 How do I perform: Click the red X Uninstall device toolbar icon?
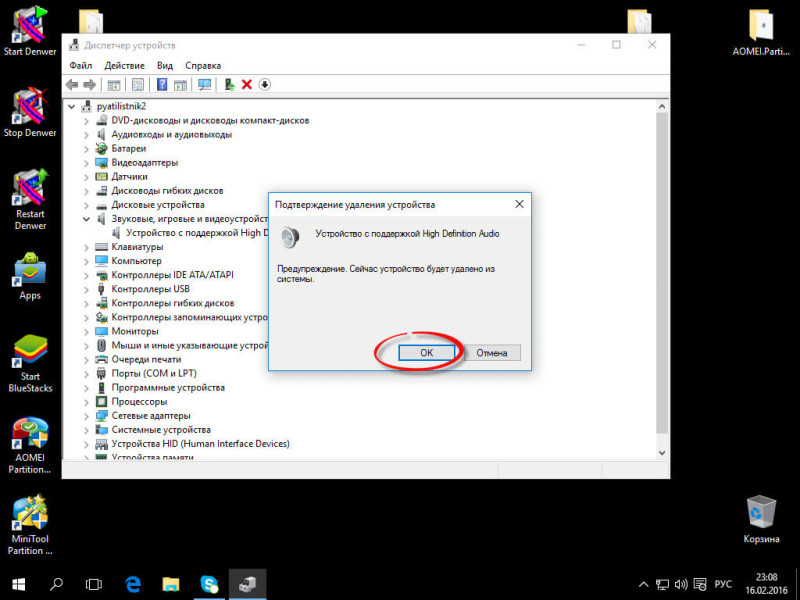pos(247,85)
